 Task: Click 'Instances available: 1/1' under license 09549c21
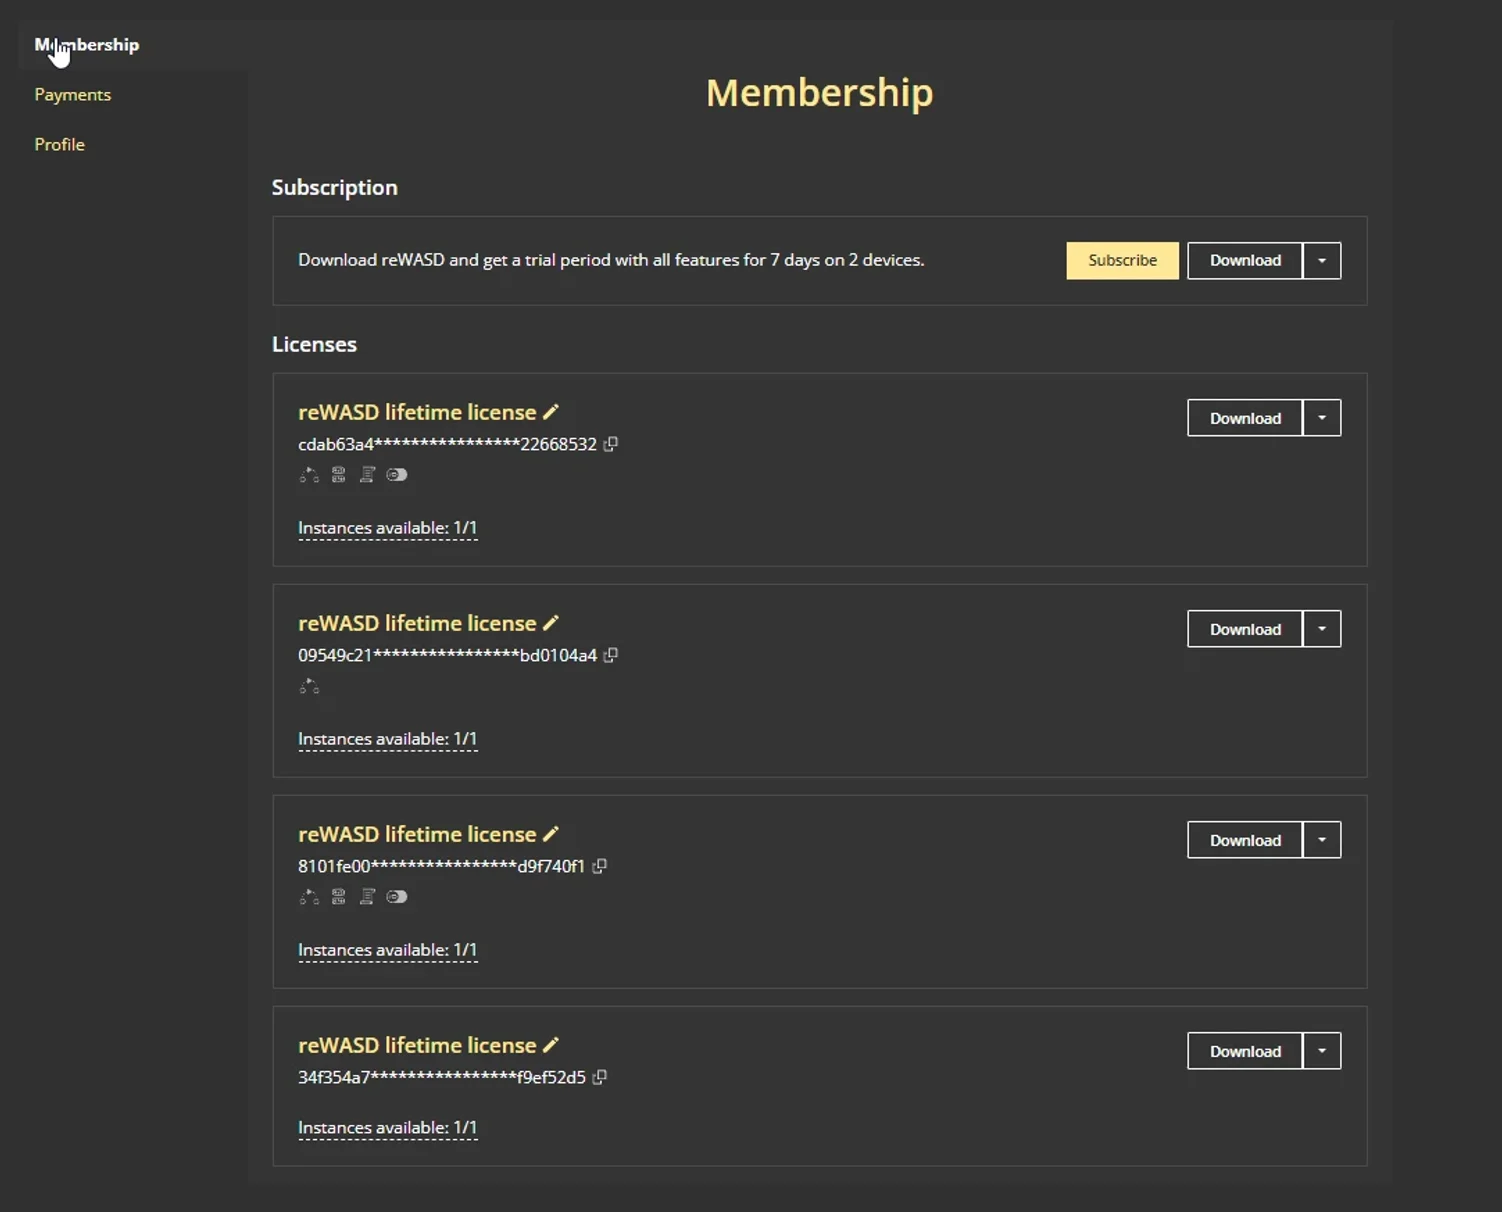[388, 739]
